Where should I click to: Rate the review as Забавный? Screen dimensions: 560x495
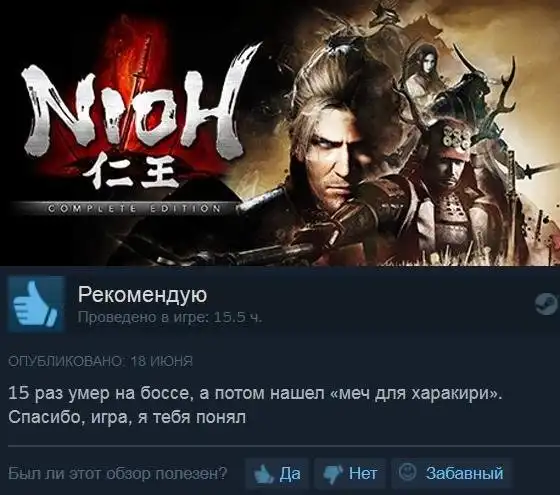451,474
